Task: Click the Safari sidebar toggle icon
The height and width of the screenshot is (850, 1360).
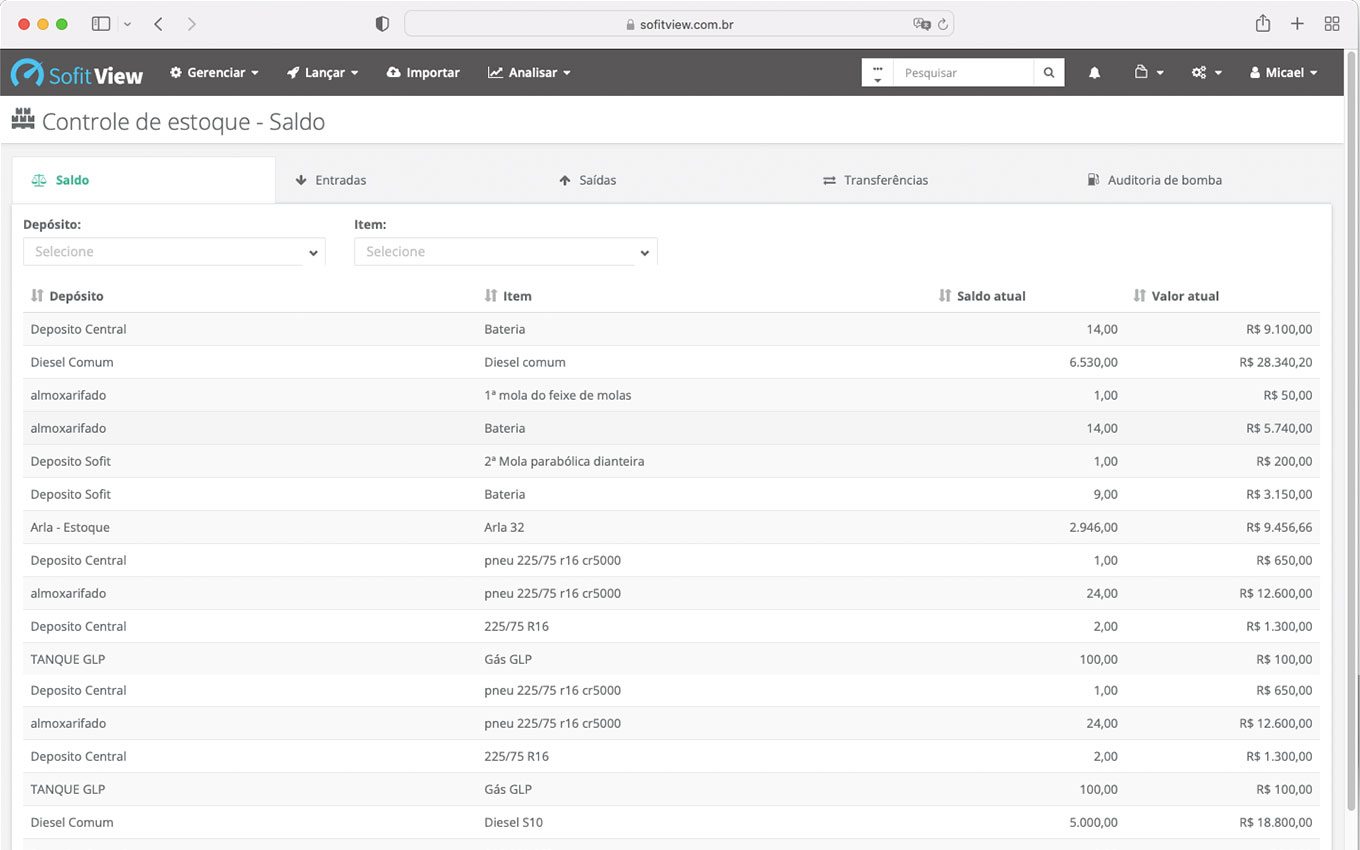Action: [x=101, y=24]
